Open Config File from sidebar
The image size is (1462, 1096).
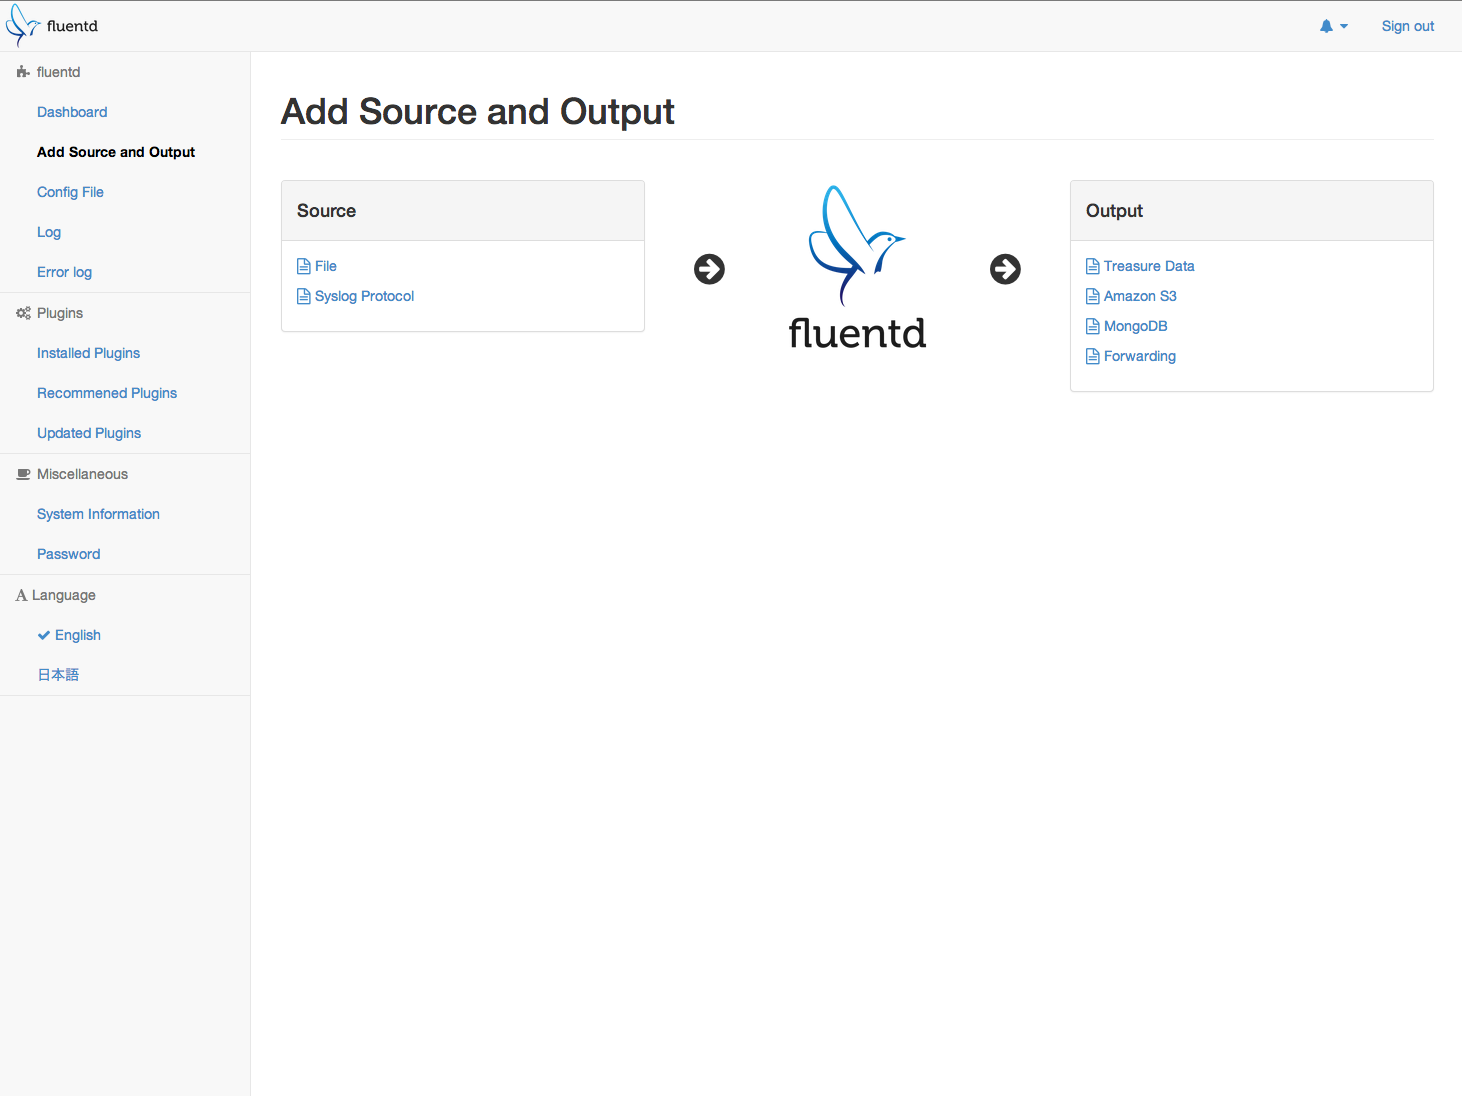click(x=70, y=192)
